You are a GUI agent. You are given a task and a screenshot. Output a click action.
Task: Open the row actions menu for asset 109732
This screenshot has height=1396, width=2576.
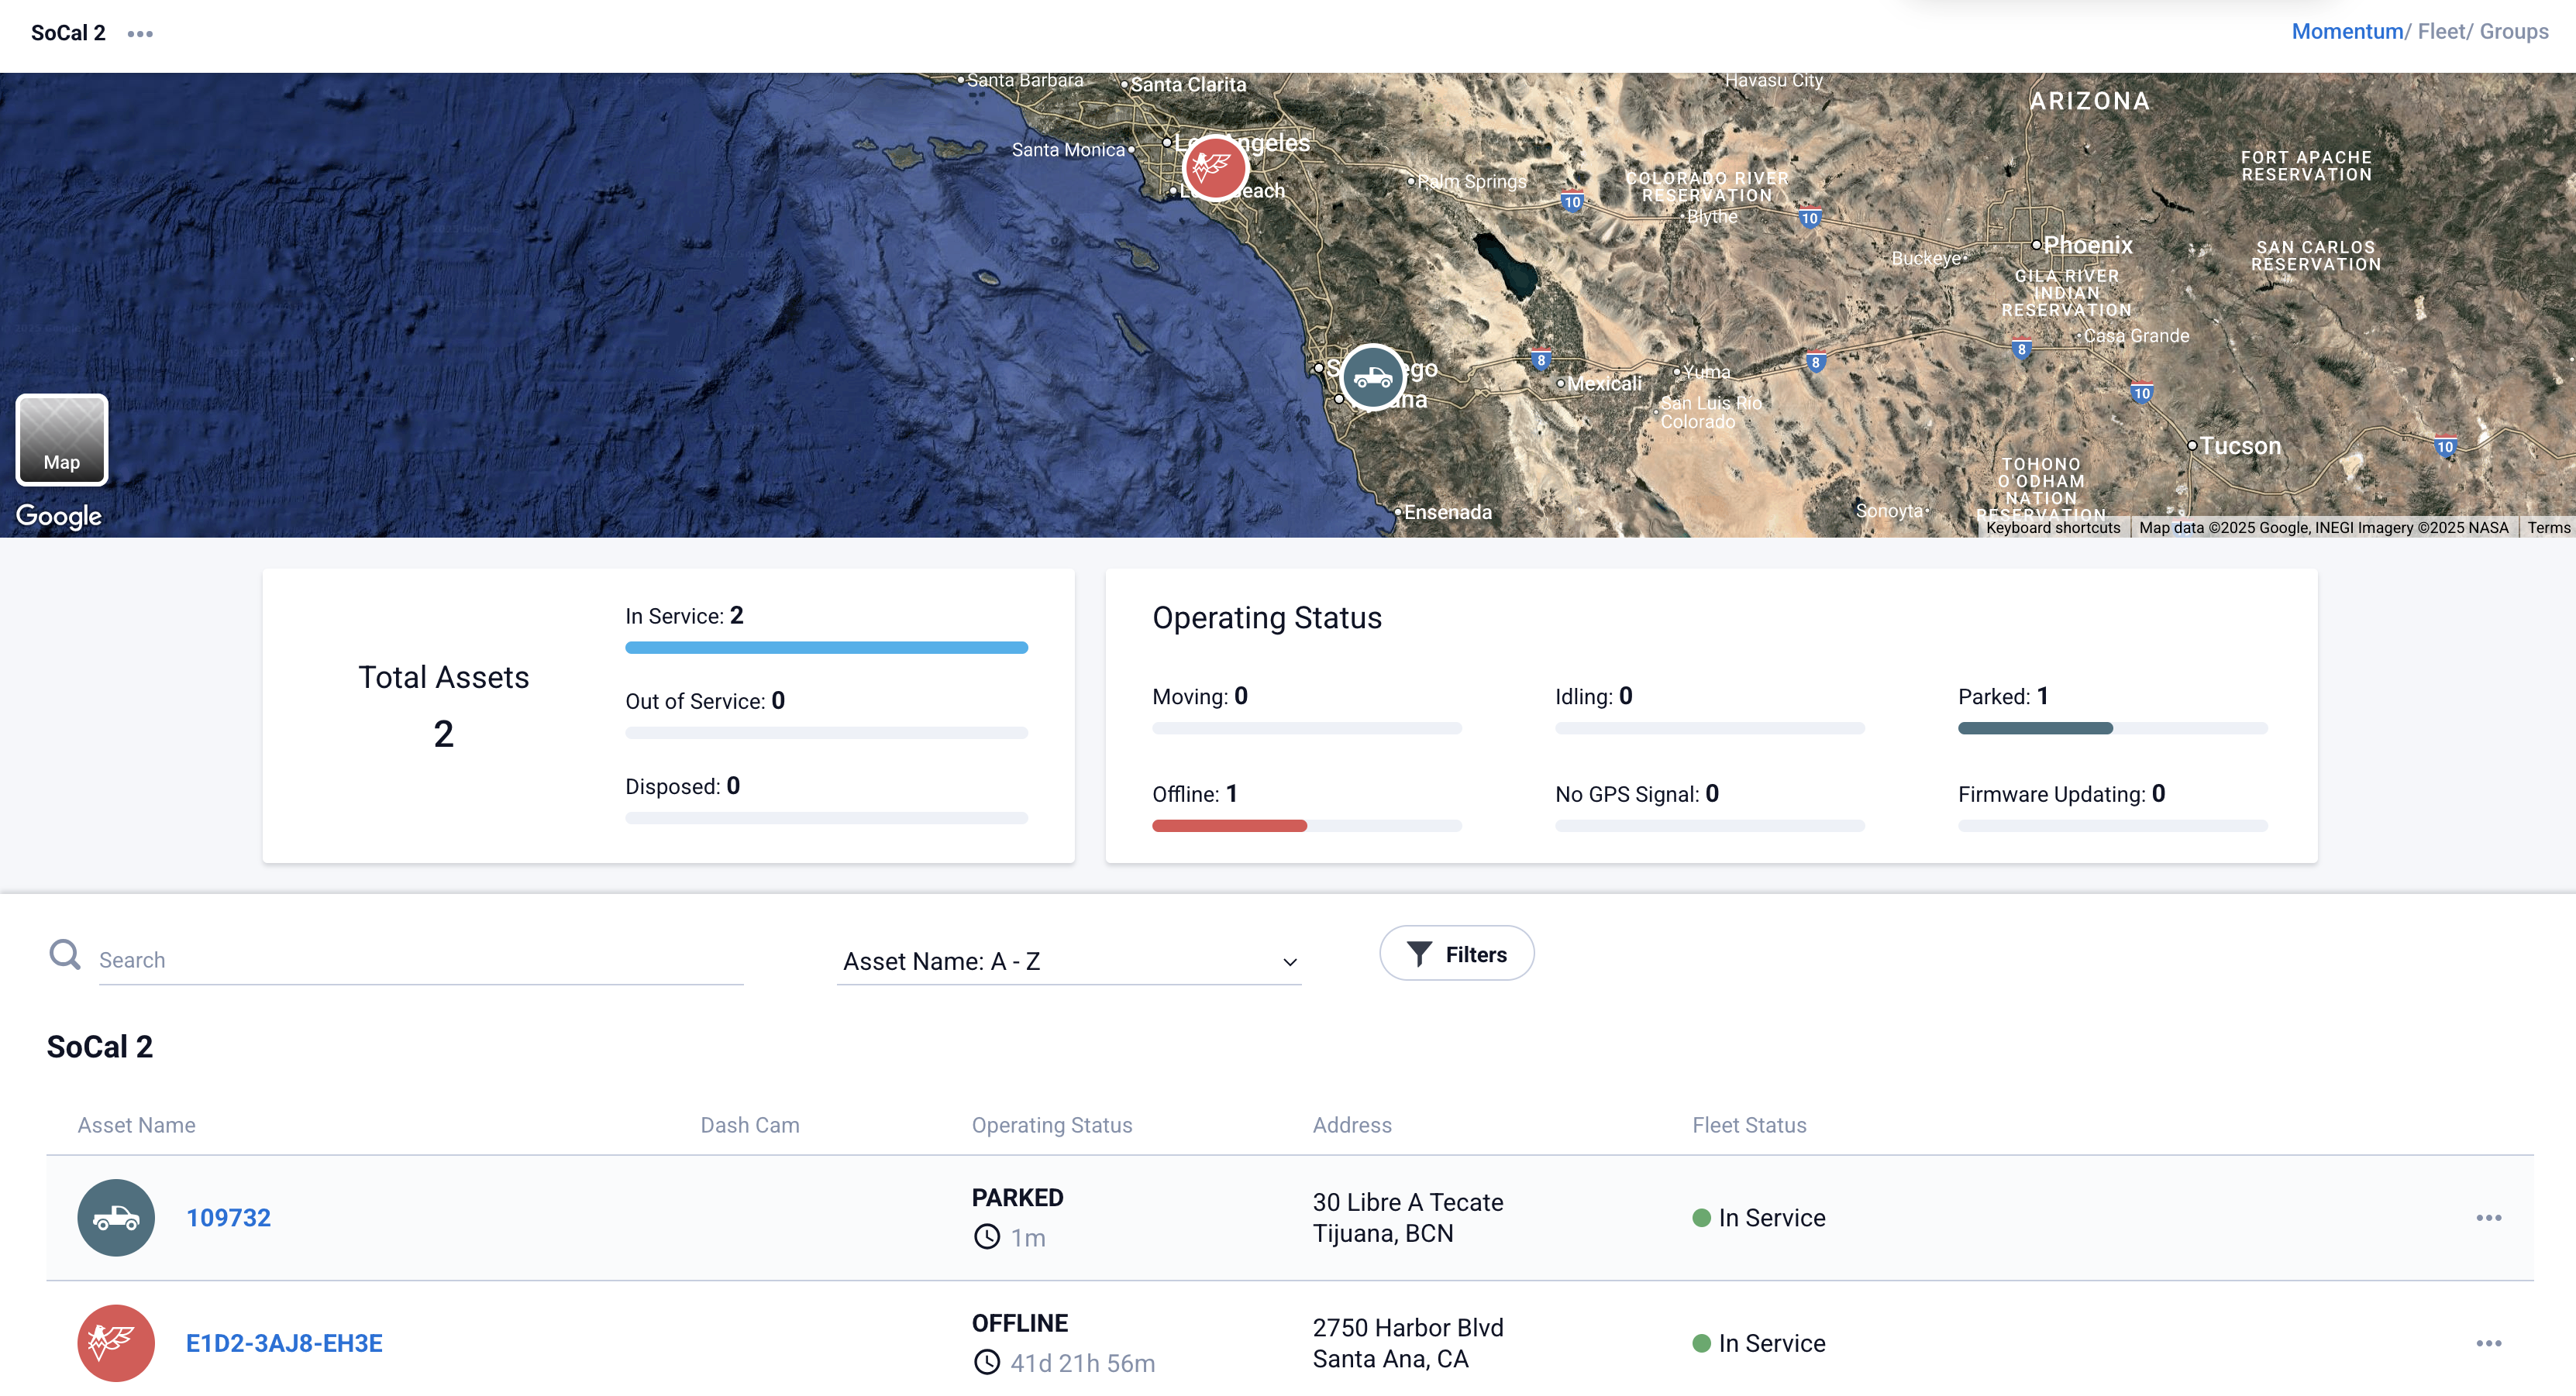[2488, 1217]
